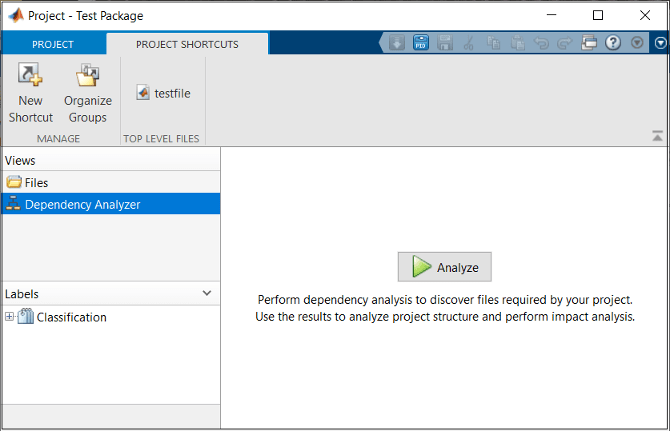Viewport: 670px width, 431px height.
Task: Expand the Classification label tree
Action: point(9,317)
